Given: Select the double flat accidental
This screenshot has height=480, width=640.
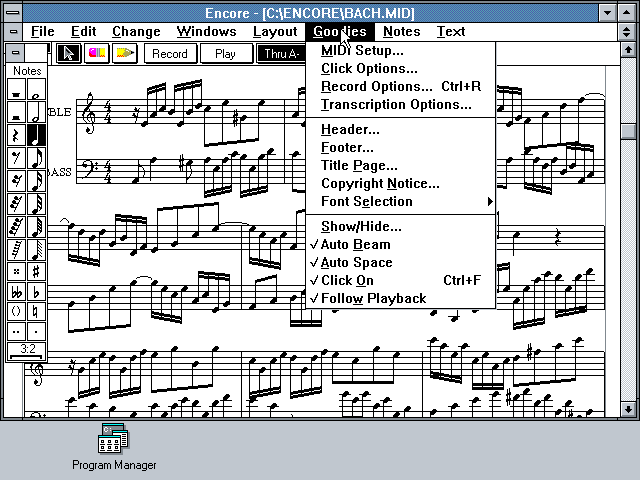Looking at the screenshot, I should pos(17,292).
